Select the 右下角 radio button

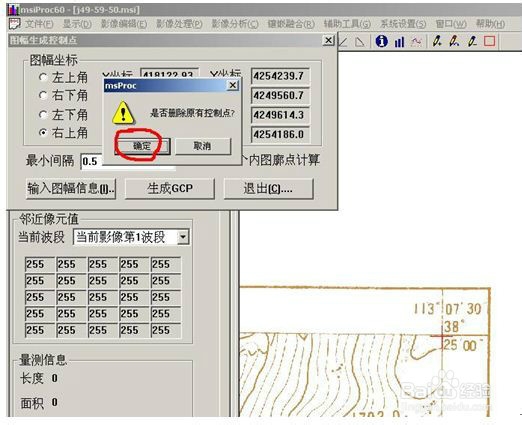tap(43, 95)
